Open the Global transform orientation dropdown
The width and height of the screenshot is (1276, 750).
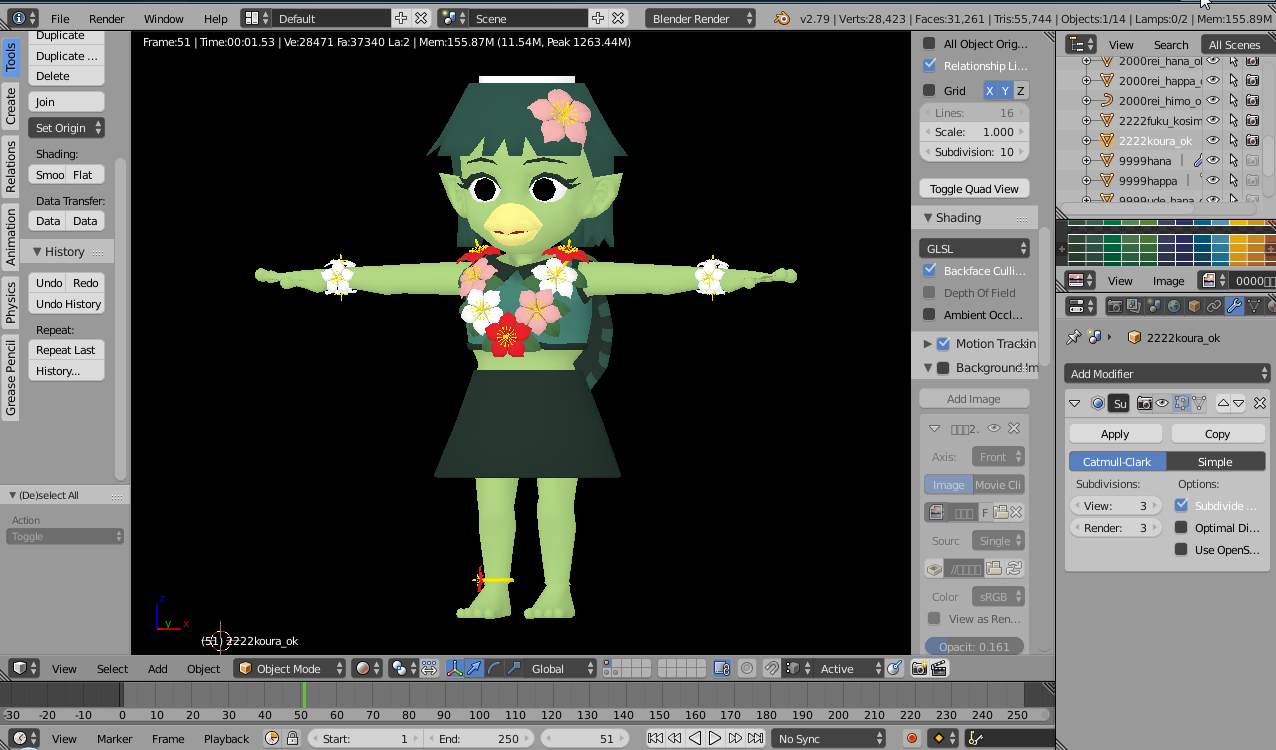pyautogui.click(x=561, y=668)
